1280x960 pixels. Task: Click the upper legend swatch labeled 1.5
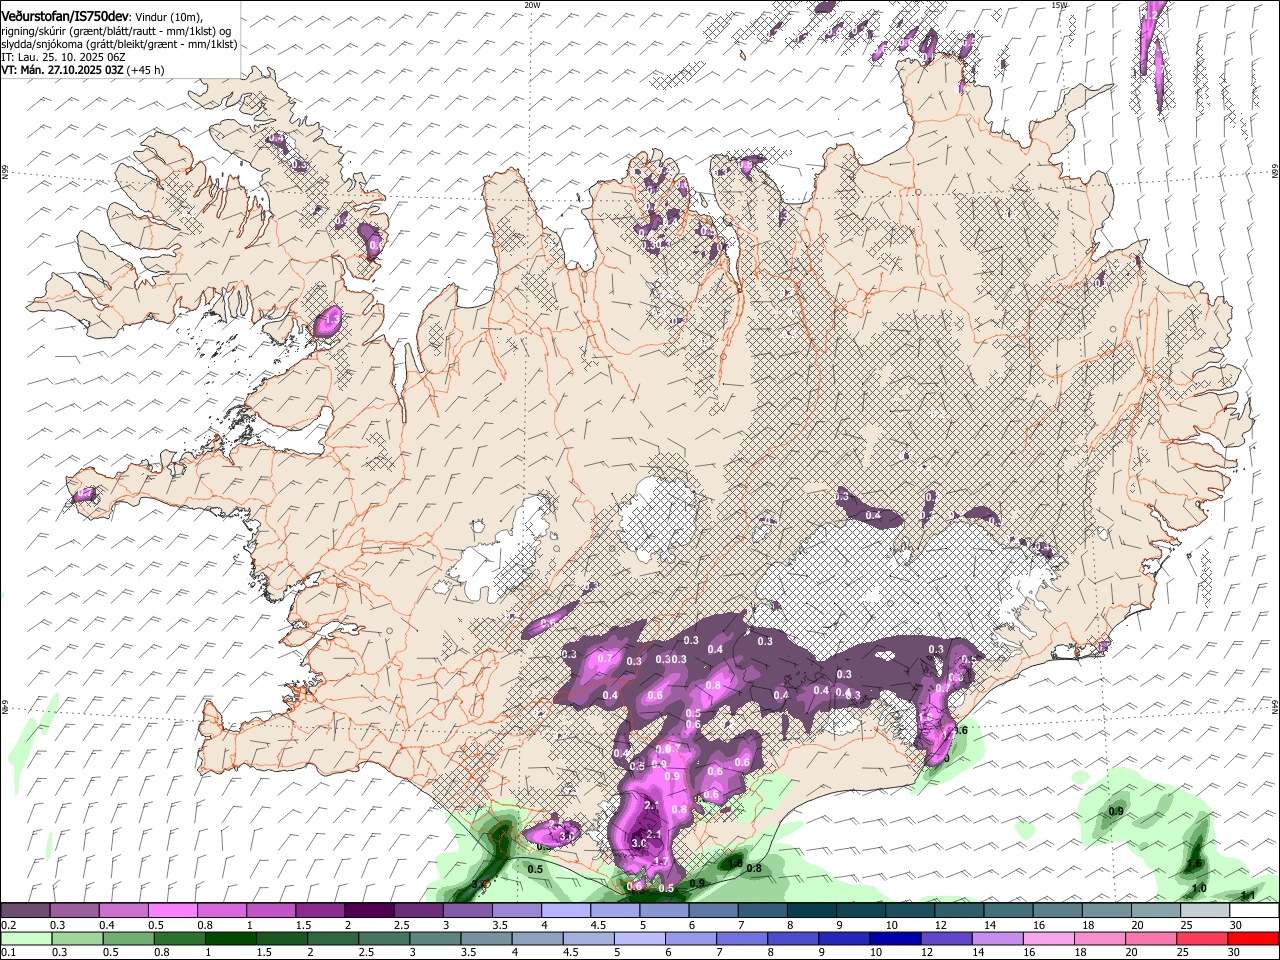pyautogui.click(x=320, y=911)
